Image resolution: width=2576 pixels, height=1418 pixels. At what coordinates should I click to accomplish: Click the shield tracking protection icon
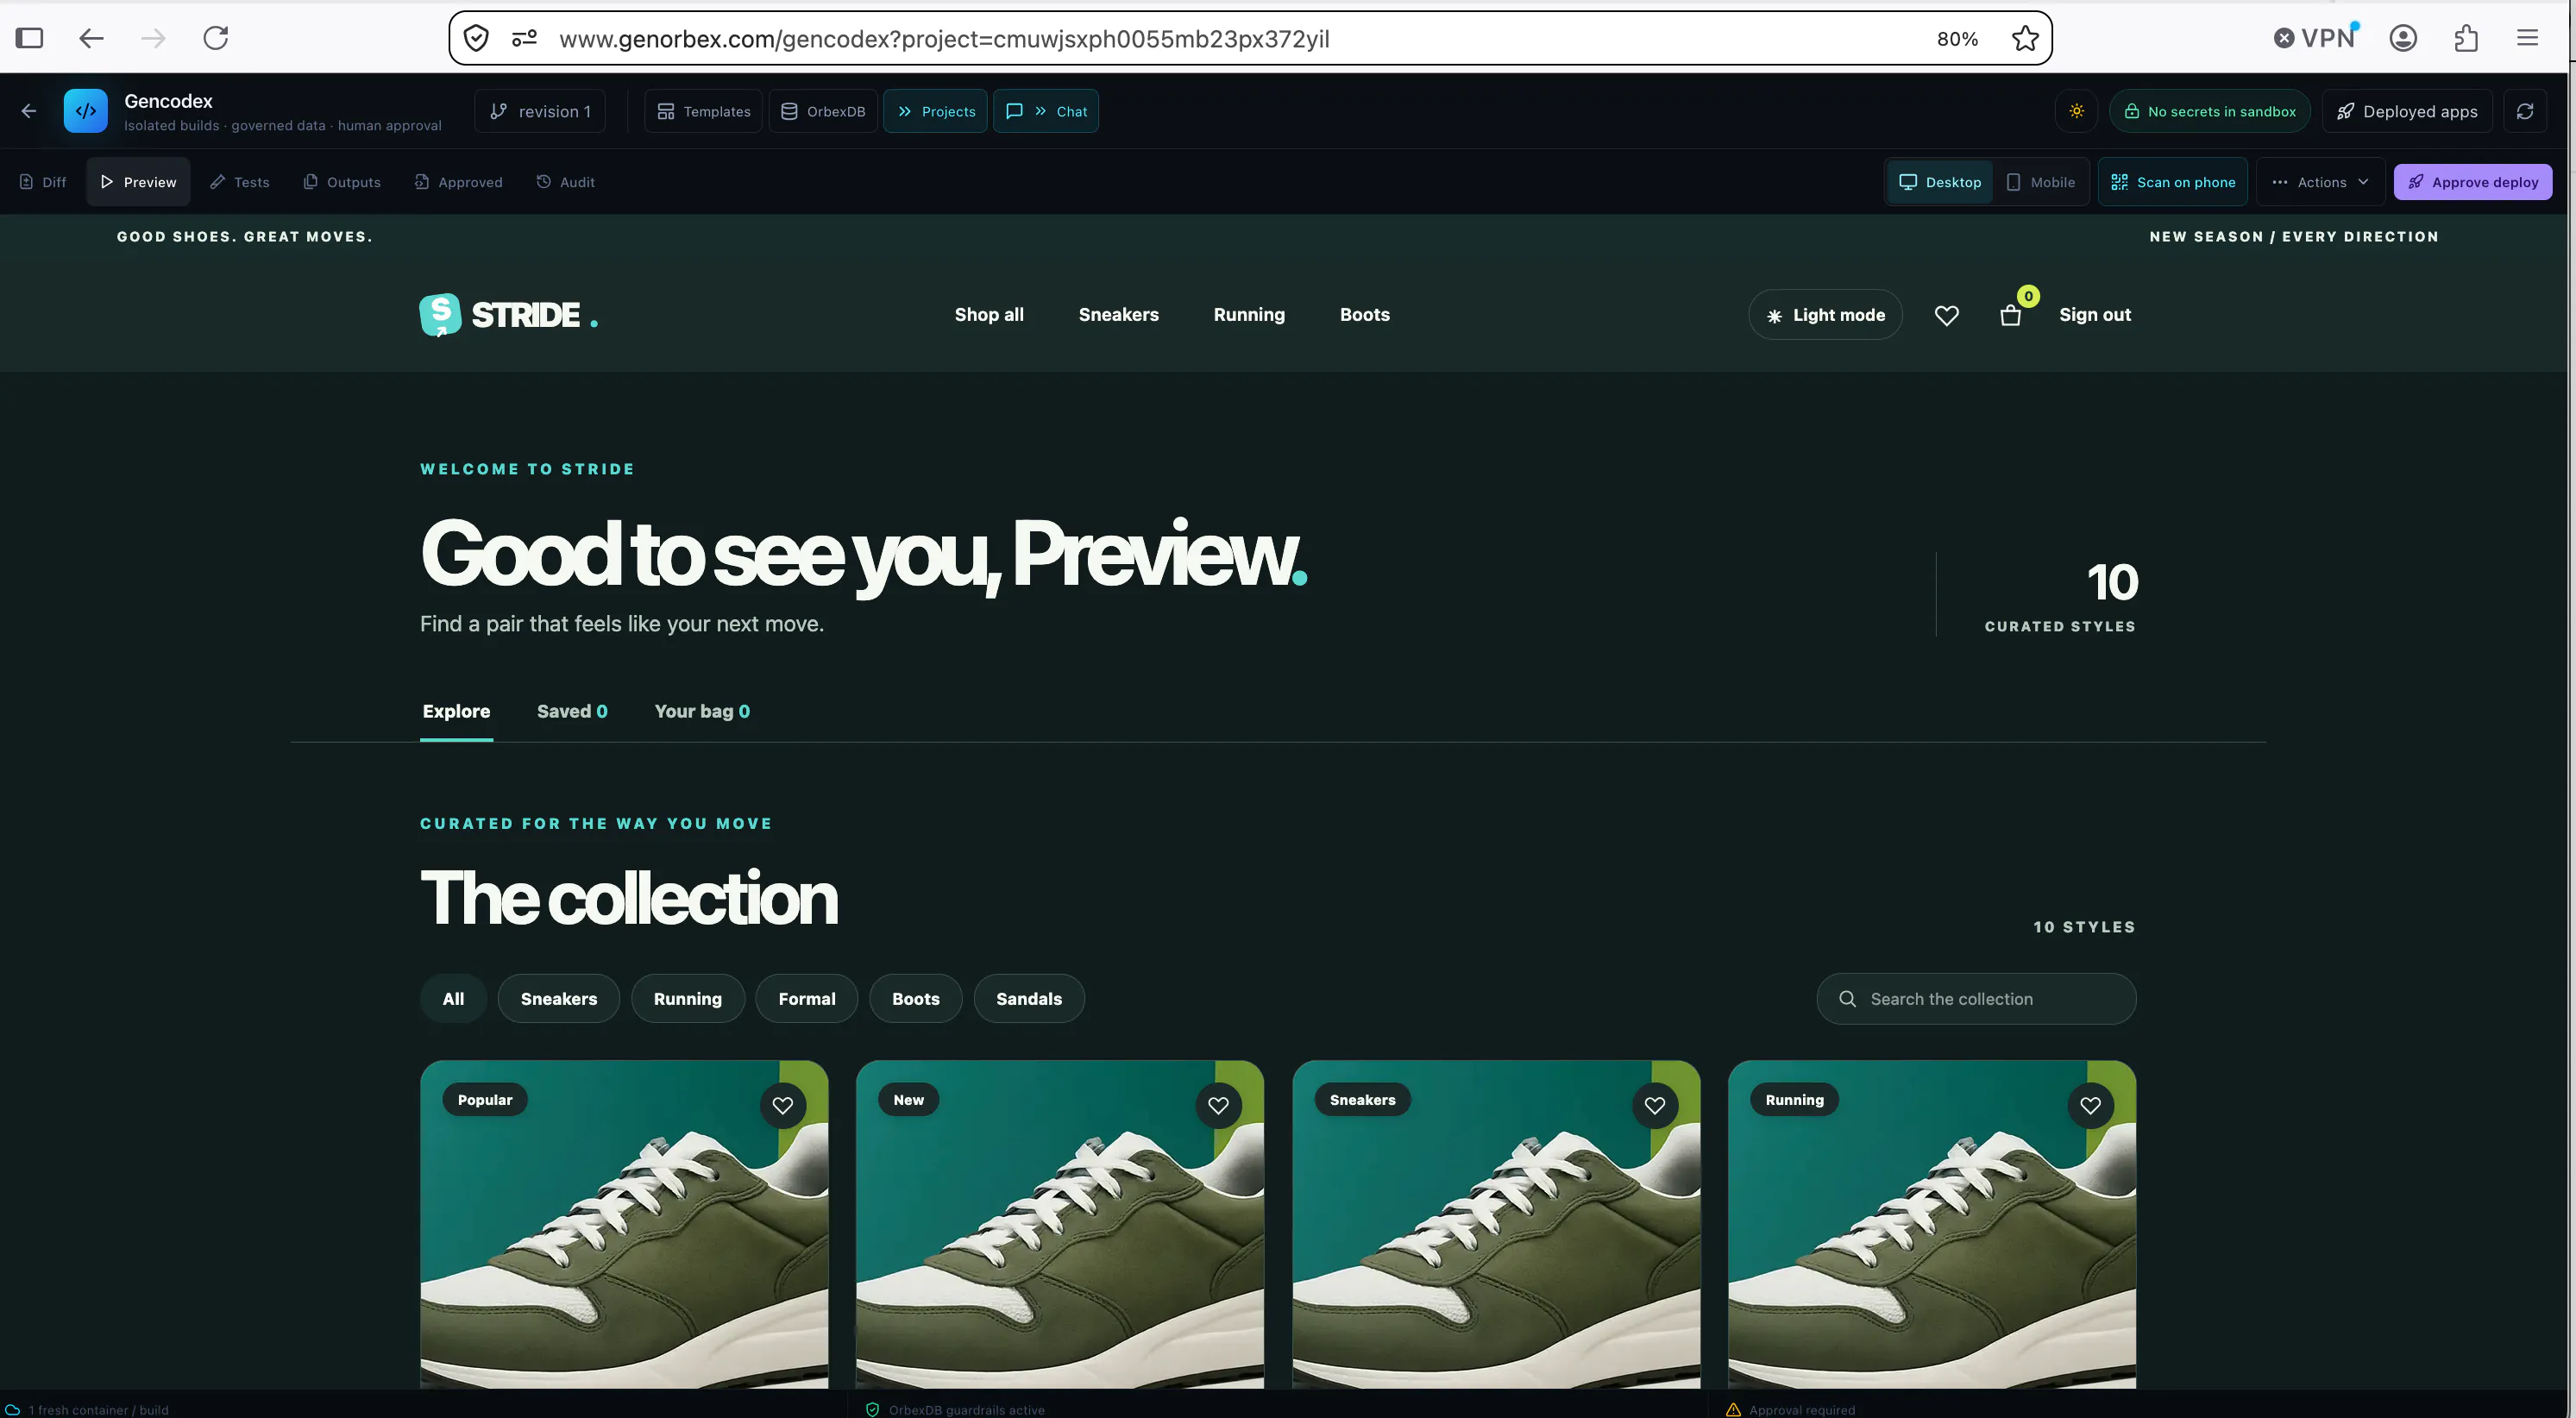[476, 38]
